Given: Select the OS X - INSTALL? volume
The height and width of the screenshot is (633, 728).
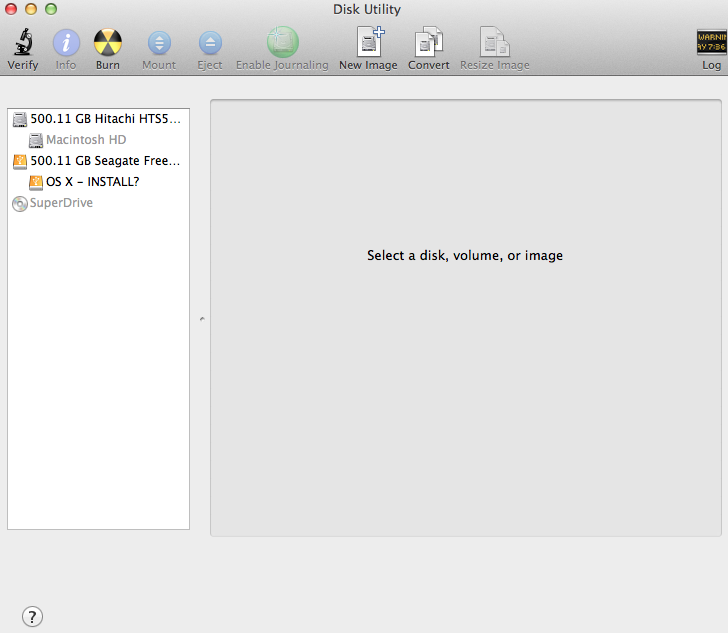Looking at the screenshot, I should click(x=98, y=182).
